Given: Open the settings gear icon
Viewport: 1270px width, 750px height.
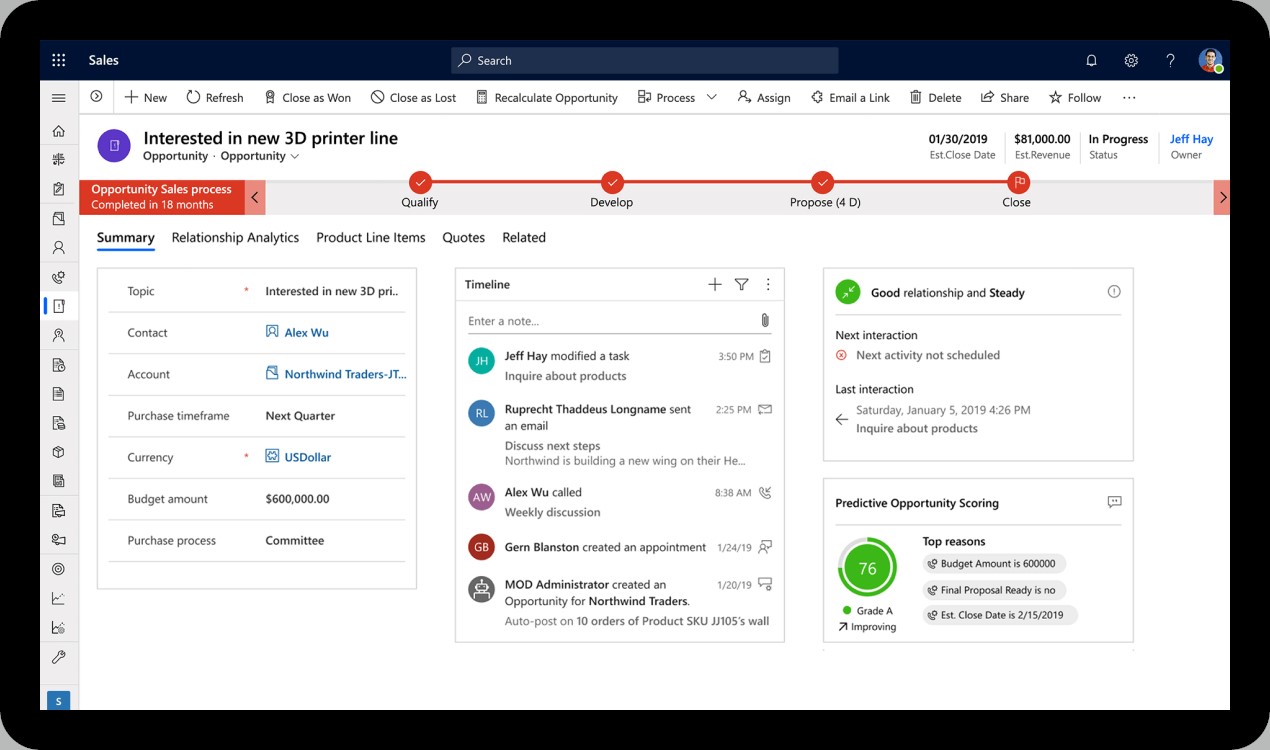Looking at the screenshot, I should (x=1131, y=60).
